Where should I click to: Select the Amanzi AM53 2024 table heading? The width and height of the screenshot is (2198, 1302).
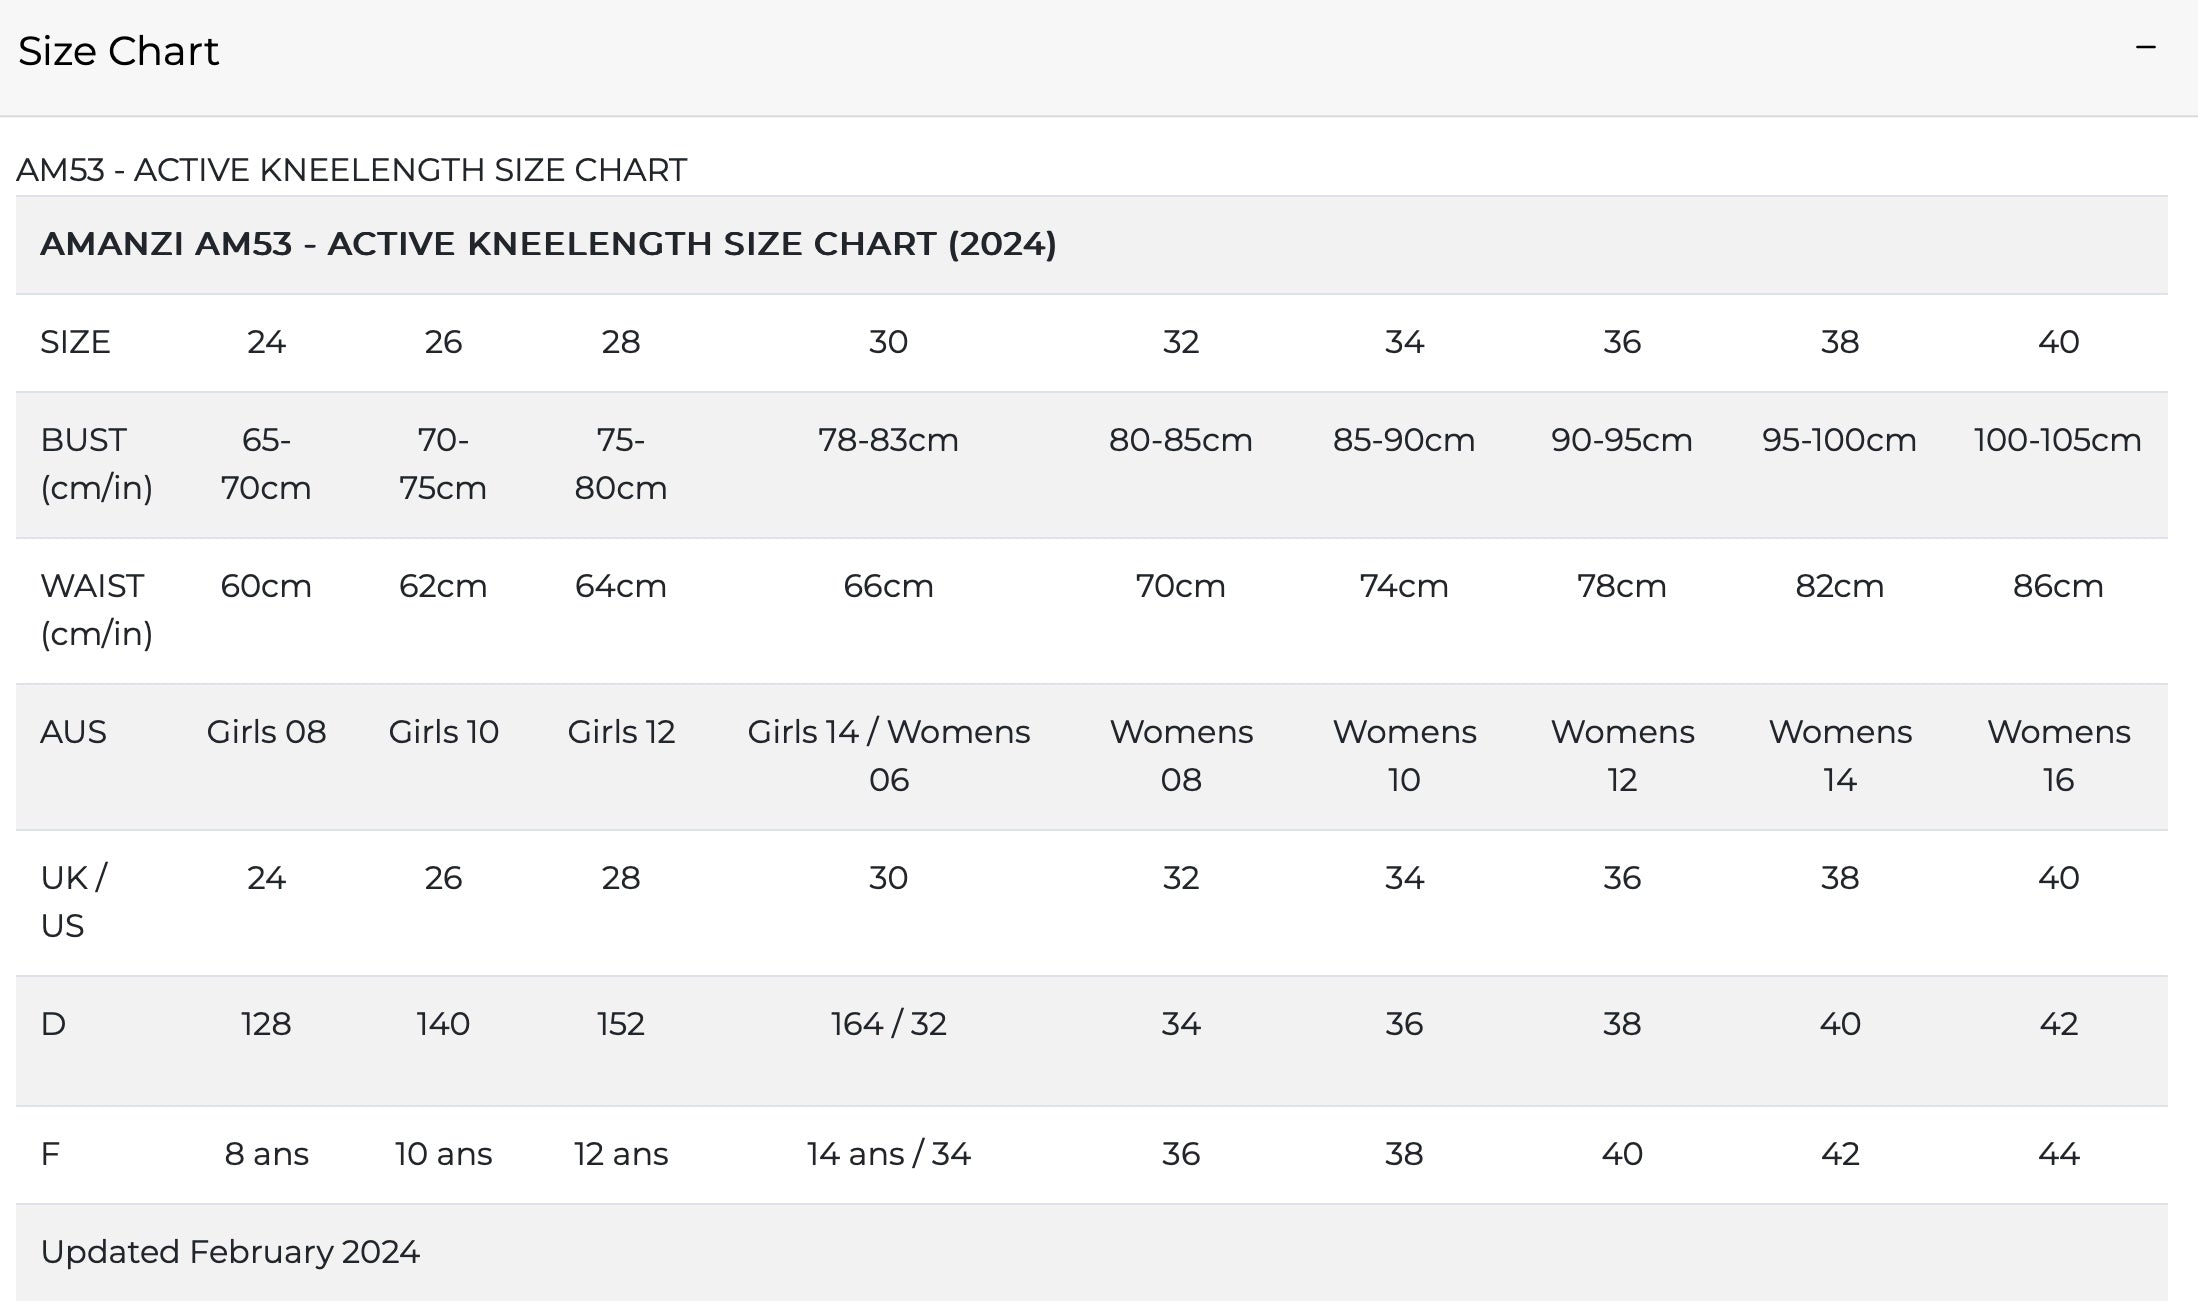pyautogui.click(x=548, y=244)
